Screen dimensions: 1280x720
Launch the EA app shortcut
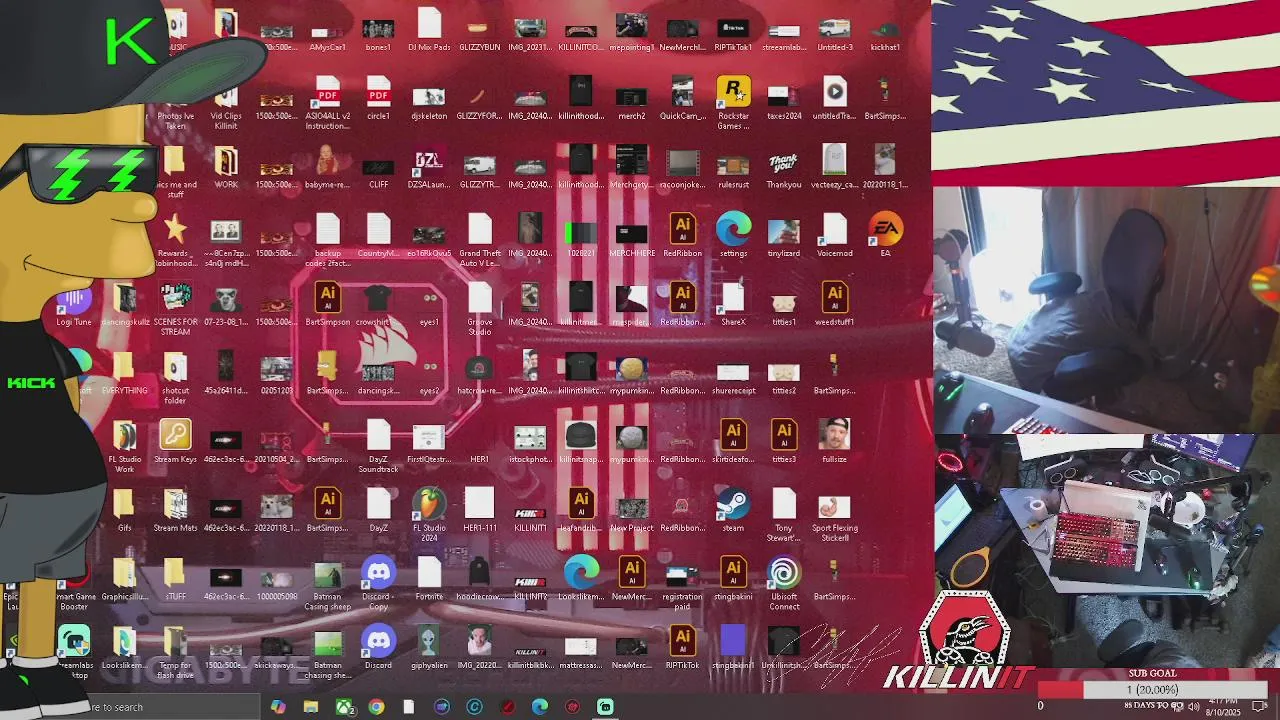[x=885, y=230]
